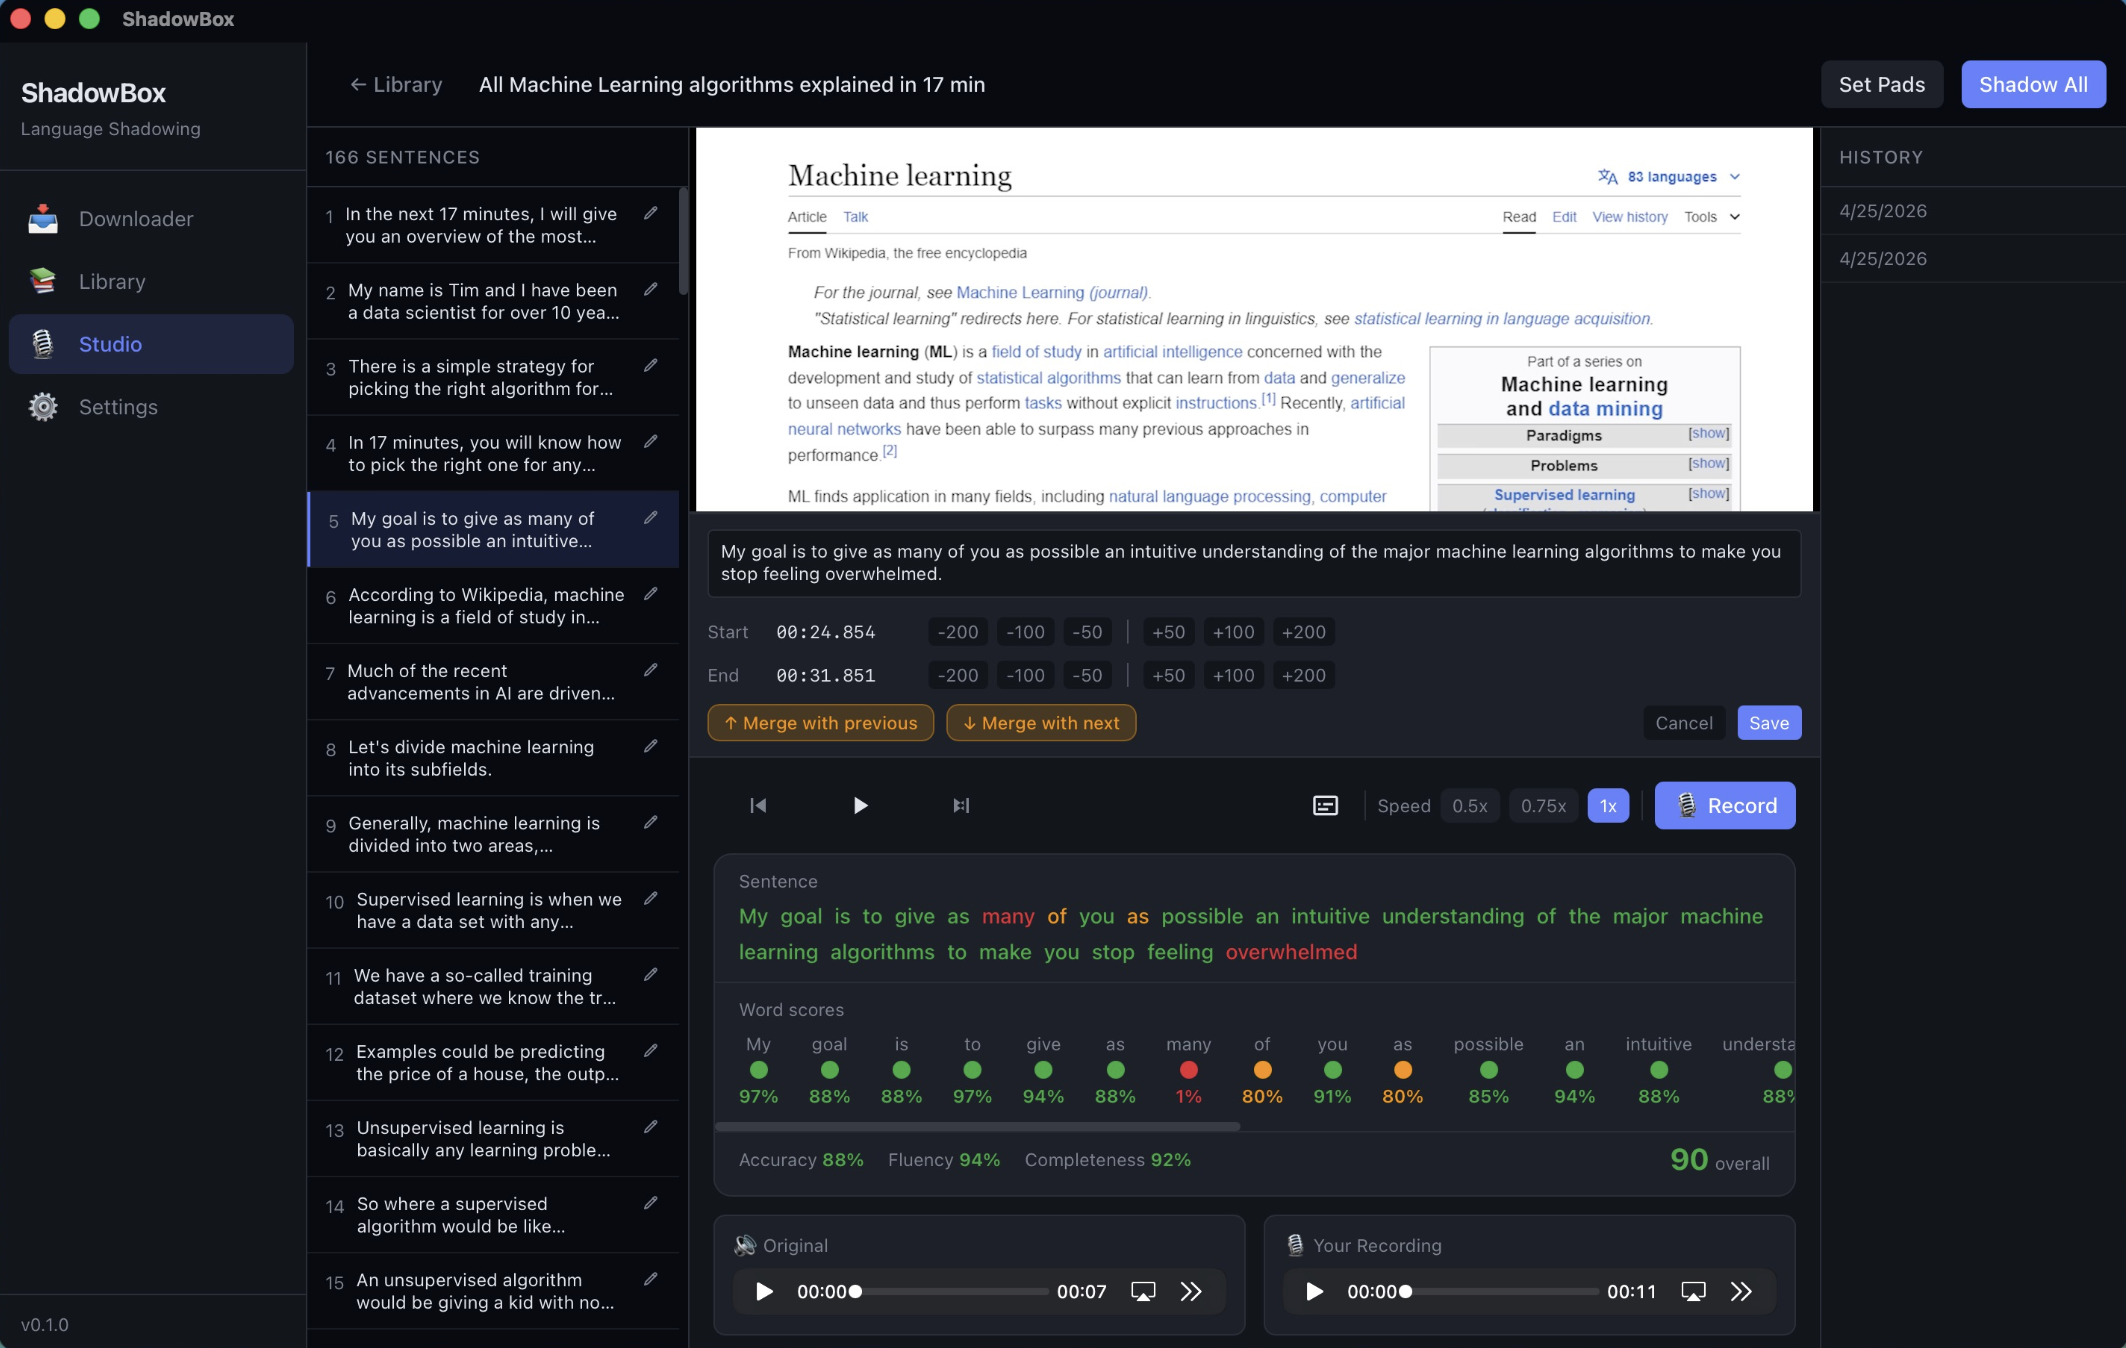Seek on Your Recording progress slider
The image size is (2126, 1348).
[1501, 1292]
